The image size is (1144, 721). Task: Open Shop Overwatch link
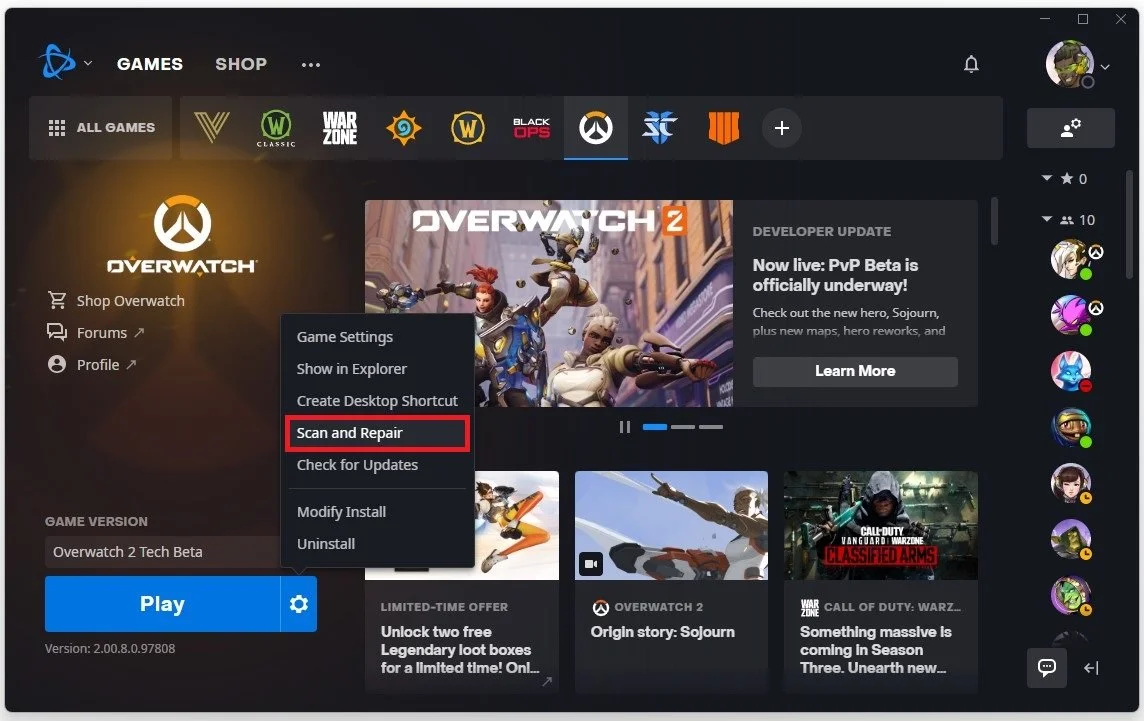pos(117,301)
